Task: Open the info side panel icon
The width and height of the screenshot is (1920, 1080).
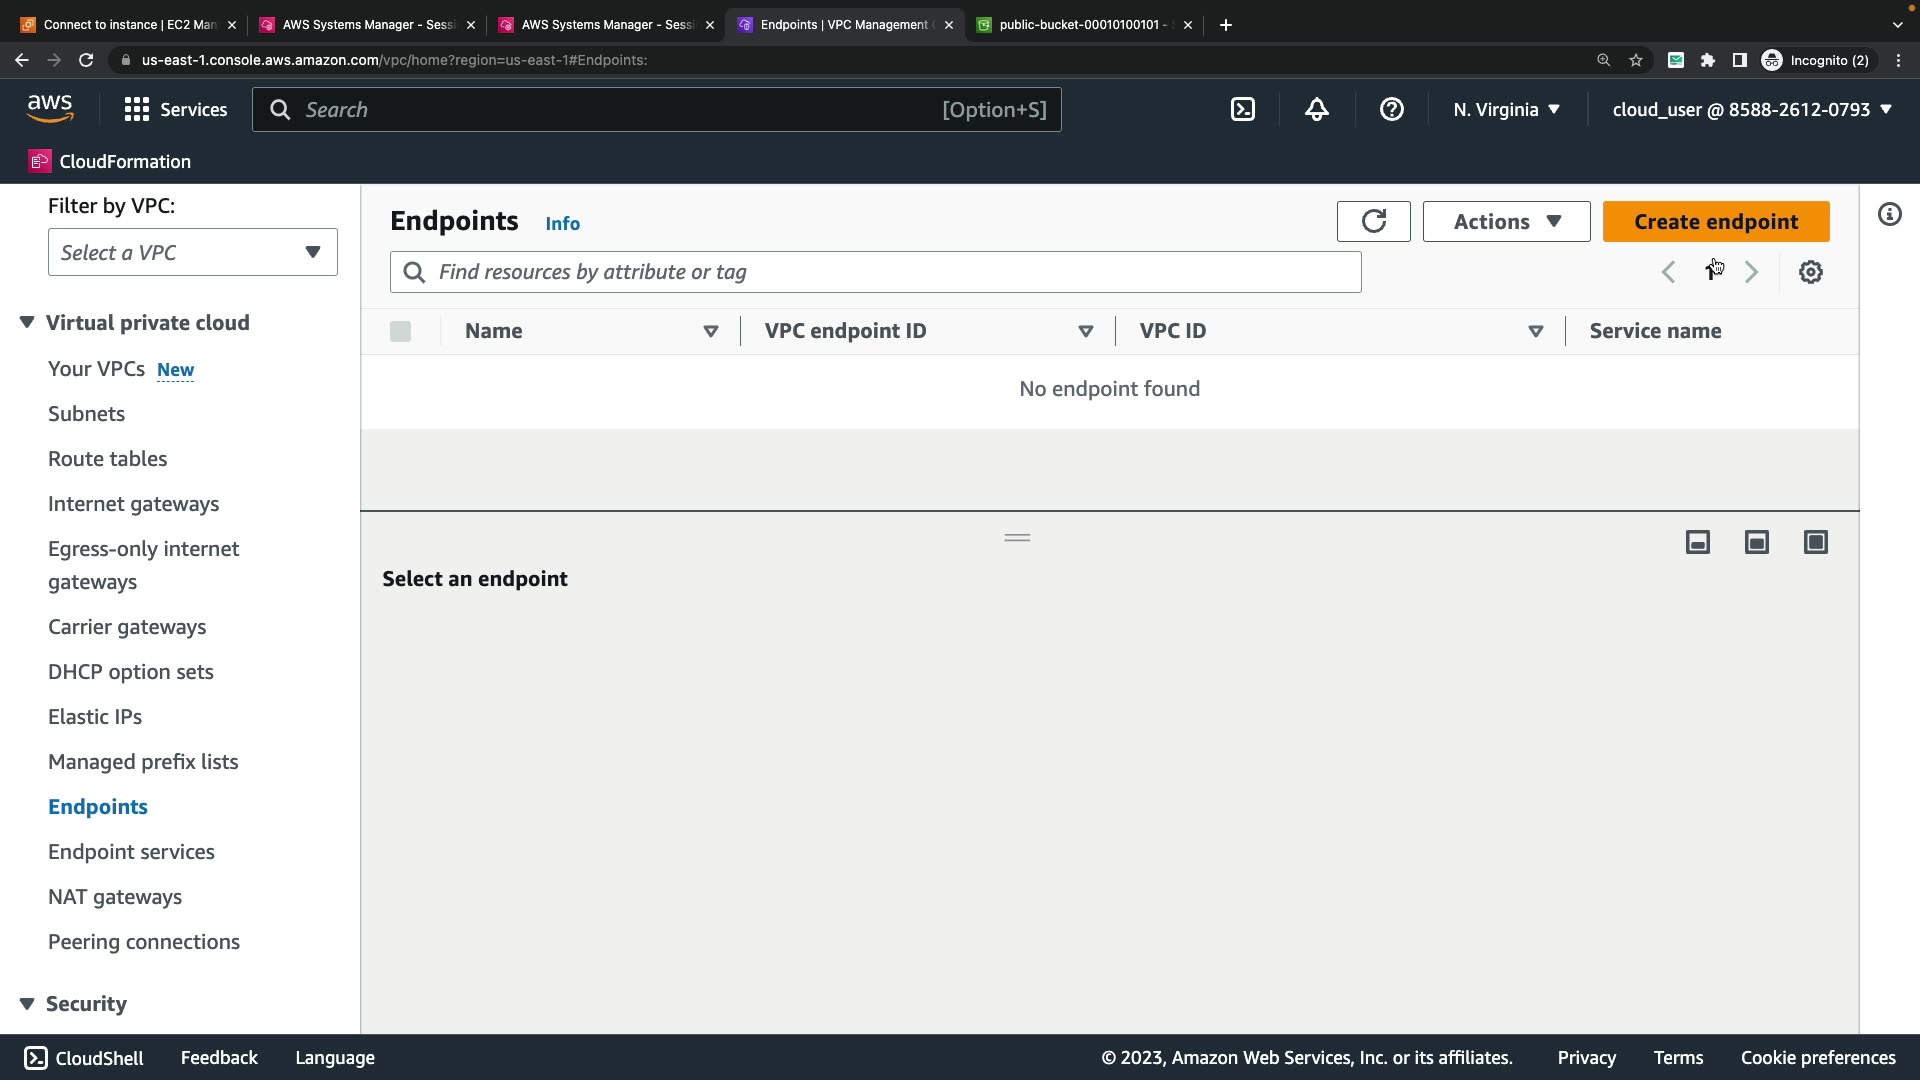Action: 1889,214
